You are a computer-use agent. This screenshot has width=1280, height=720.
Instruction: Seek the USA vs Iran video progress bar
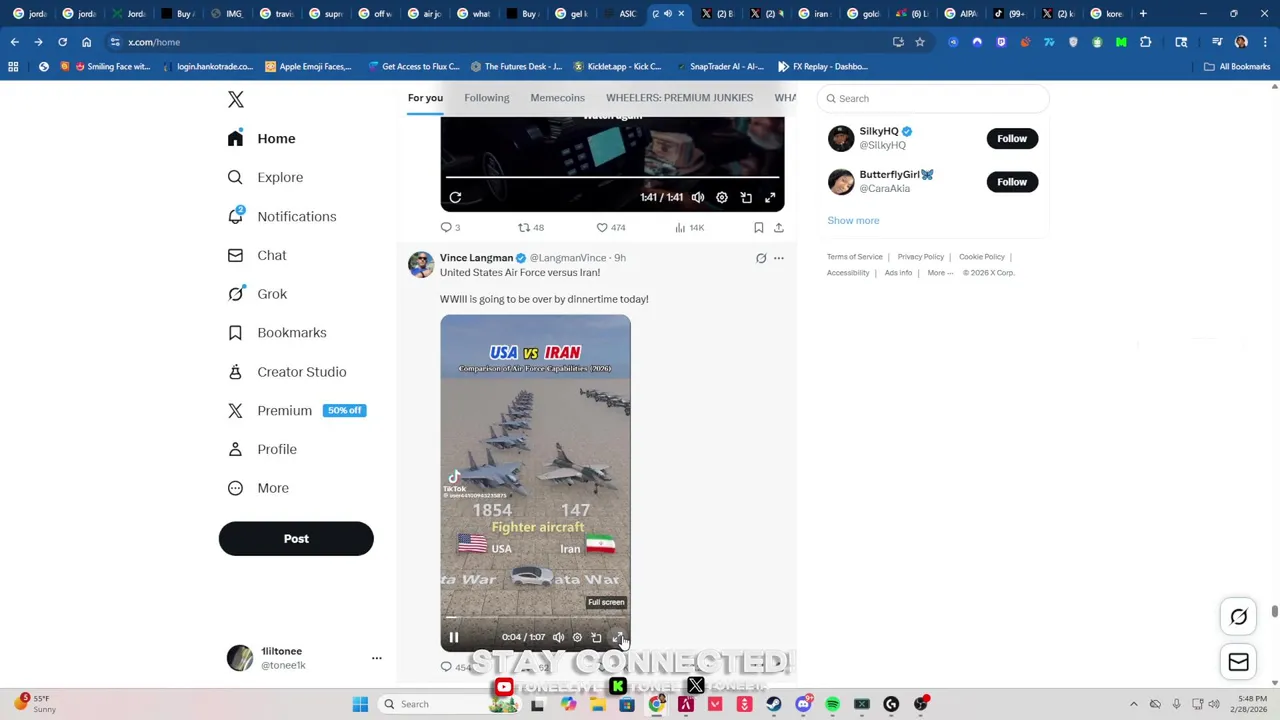(535, 618)
